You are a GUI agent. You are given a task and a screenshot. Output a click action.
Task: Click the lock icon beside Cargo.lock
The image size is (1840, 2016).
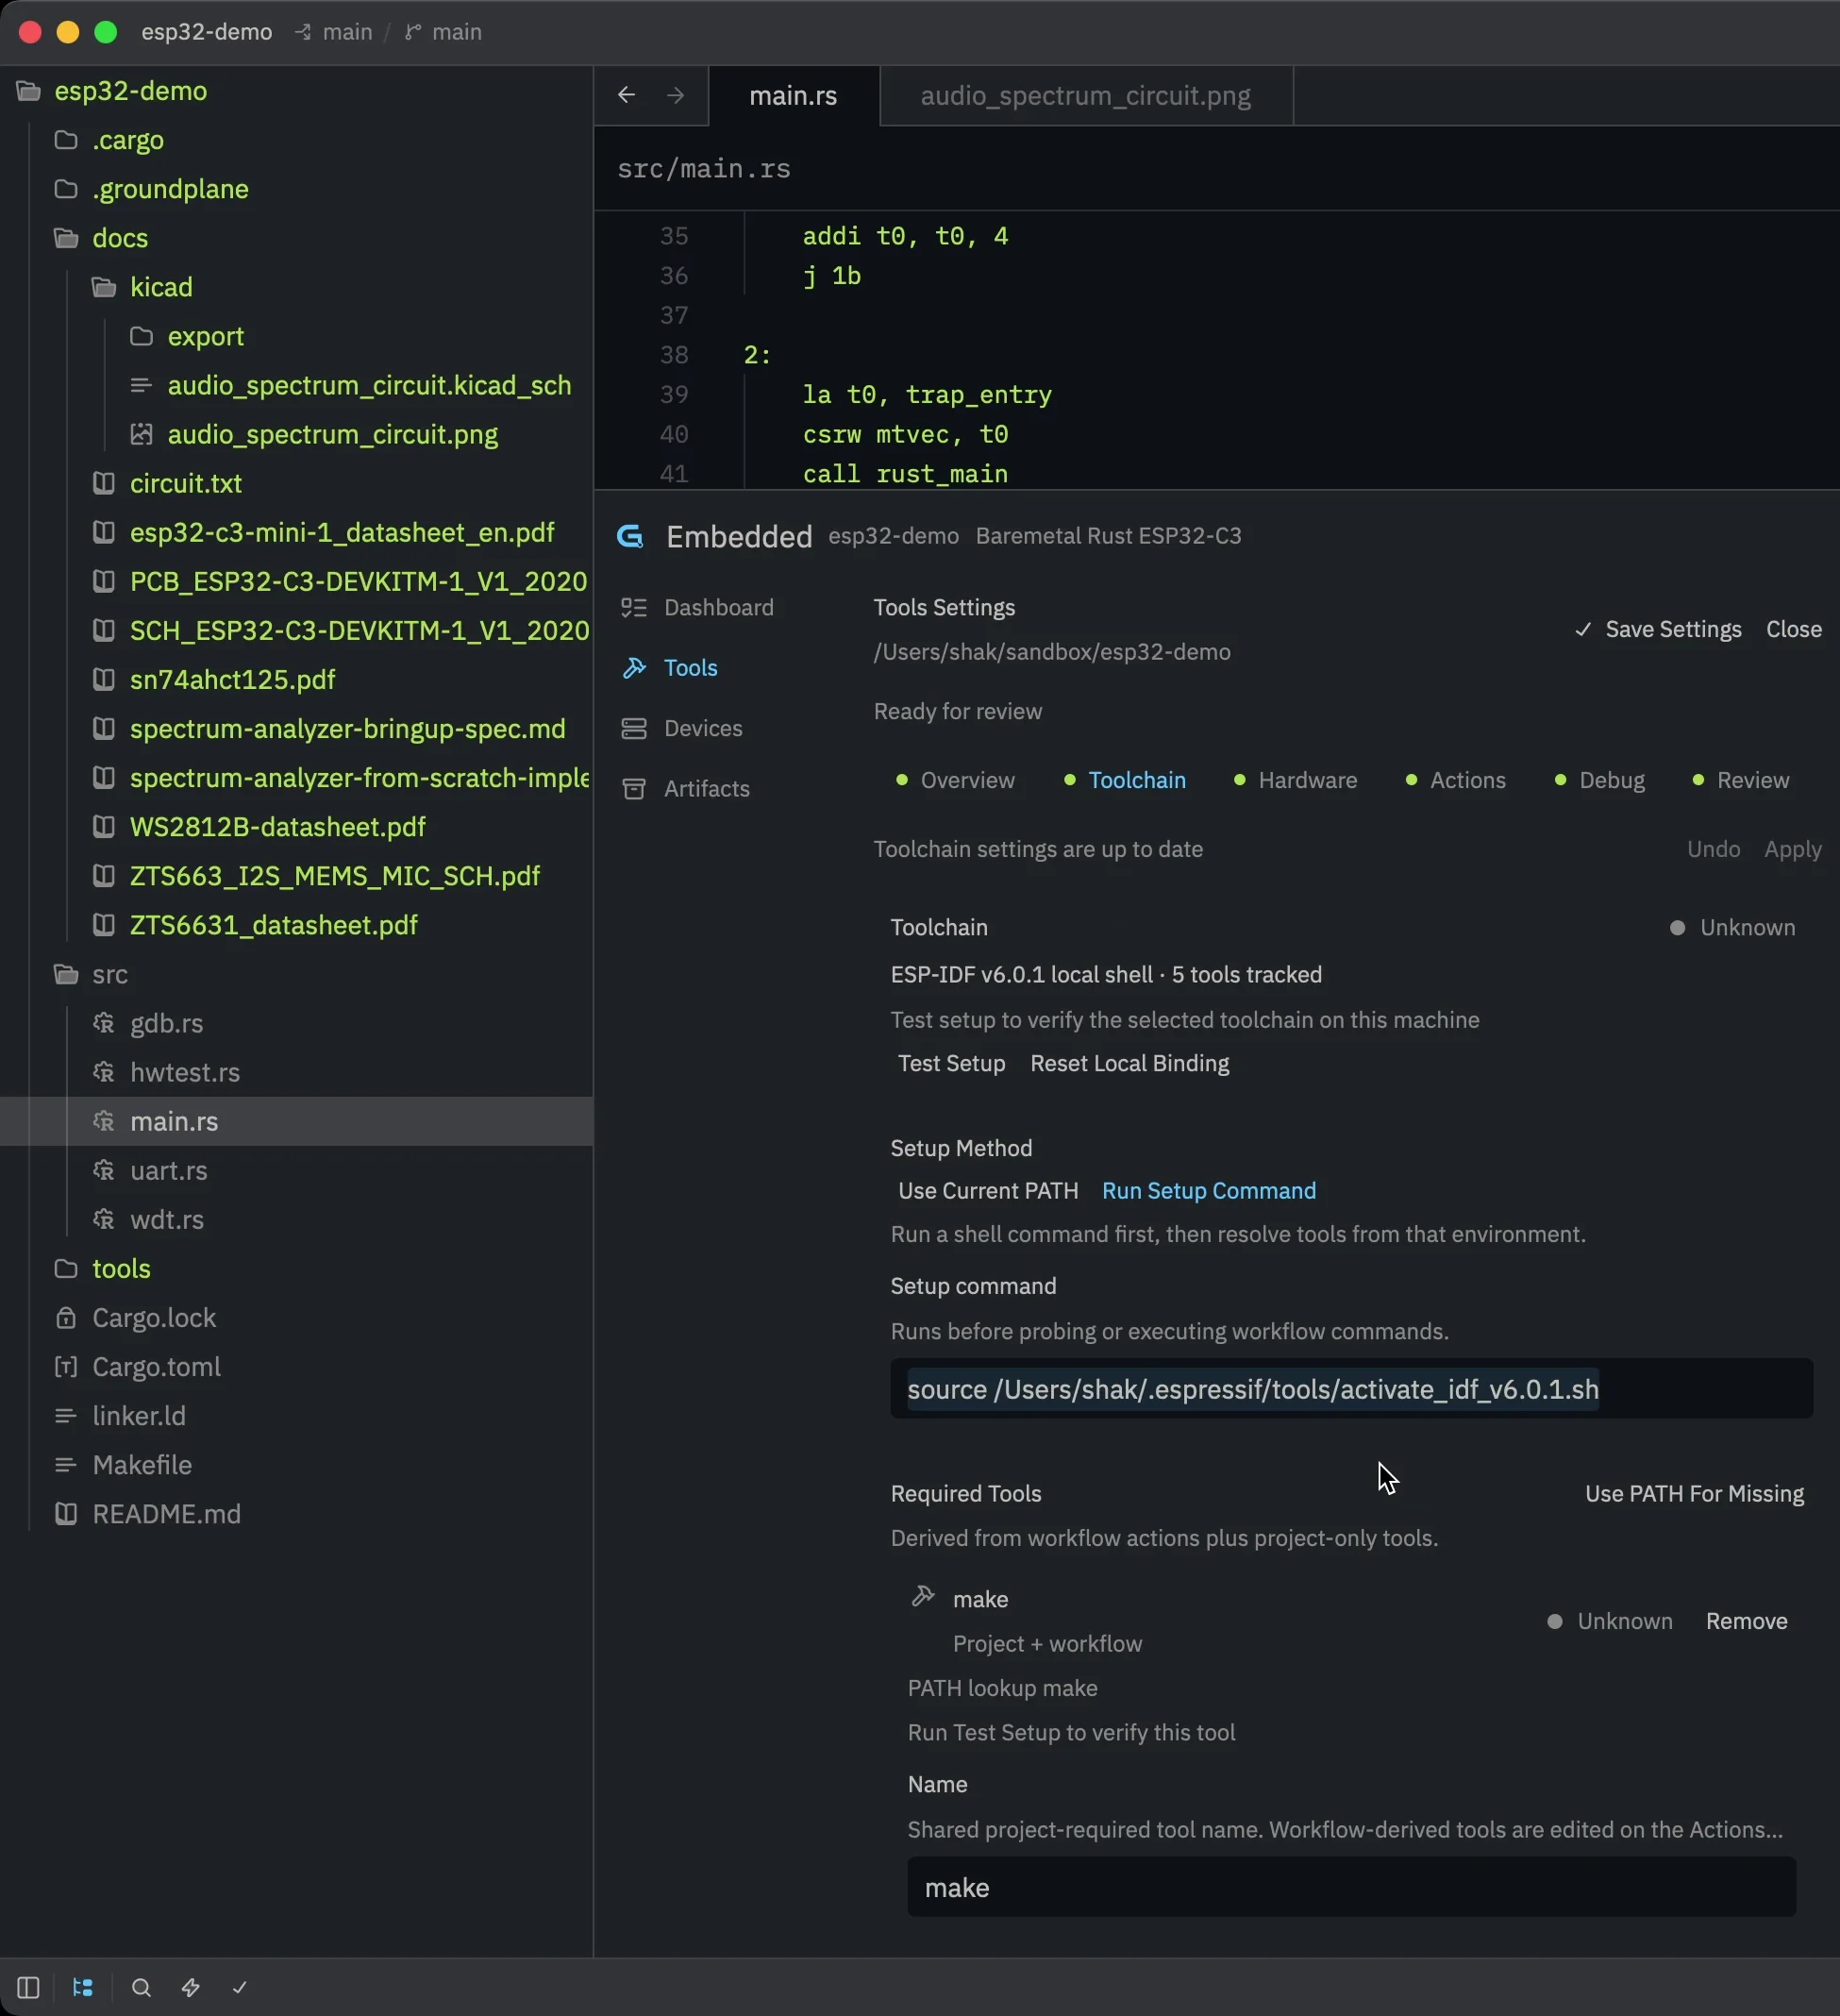(66, 1317)
